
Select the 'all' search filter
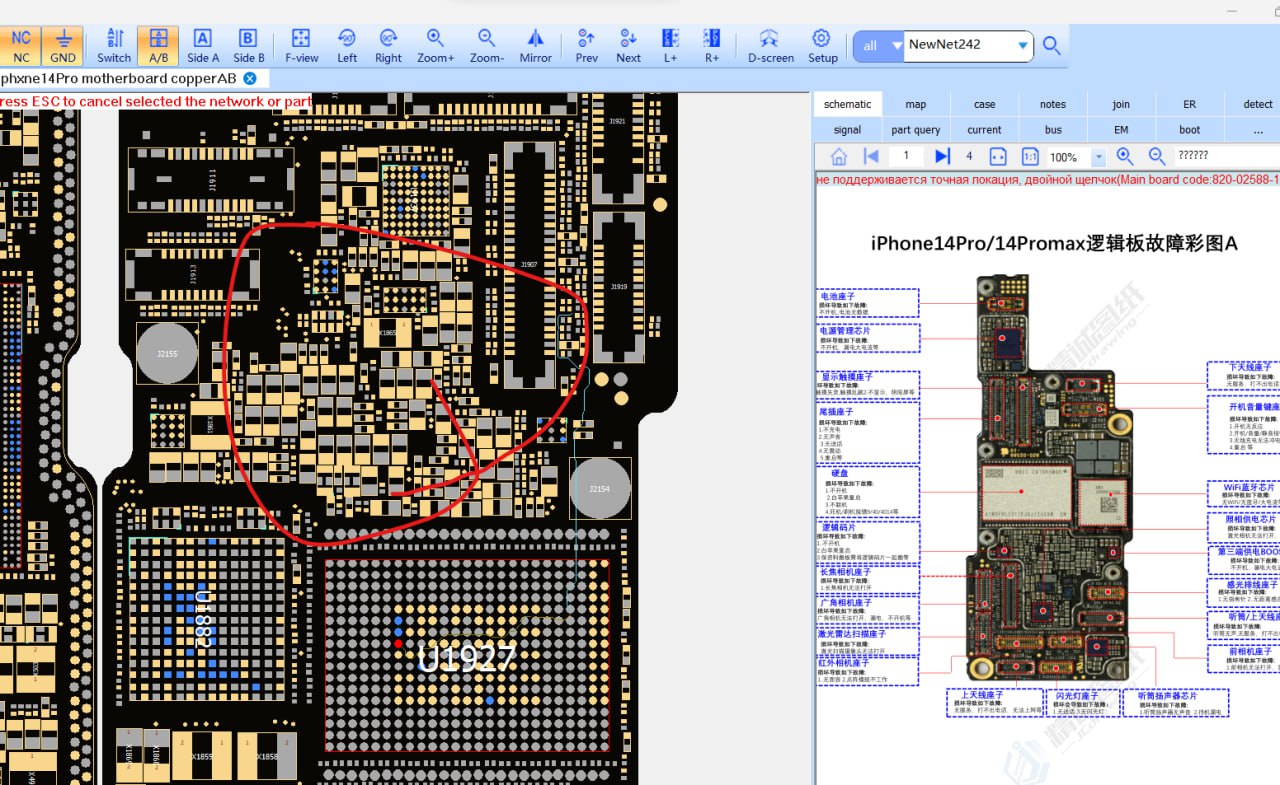click(x=877, y=46)
